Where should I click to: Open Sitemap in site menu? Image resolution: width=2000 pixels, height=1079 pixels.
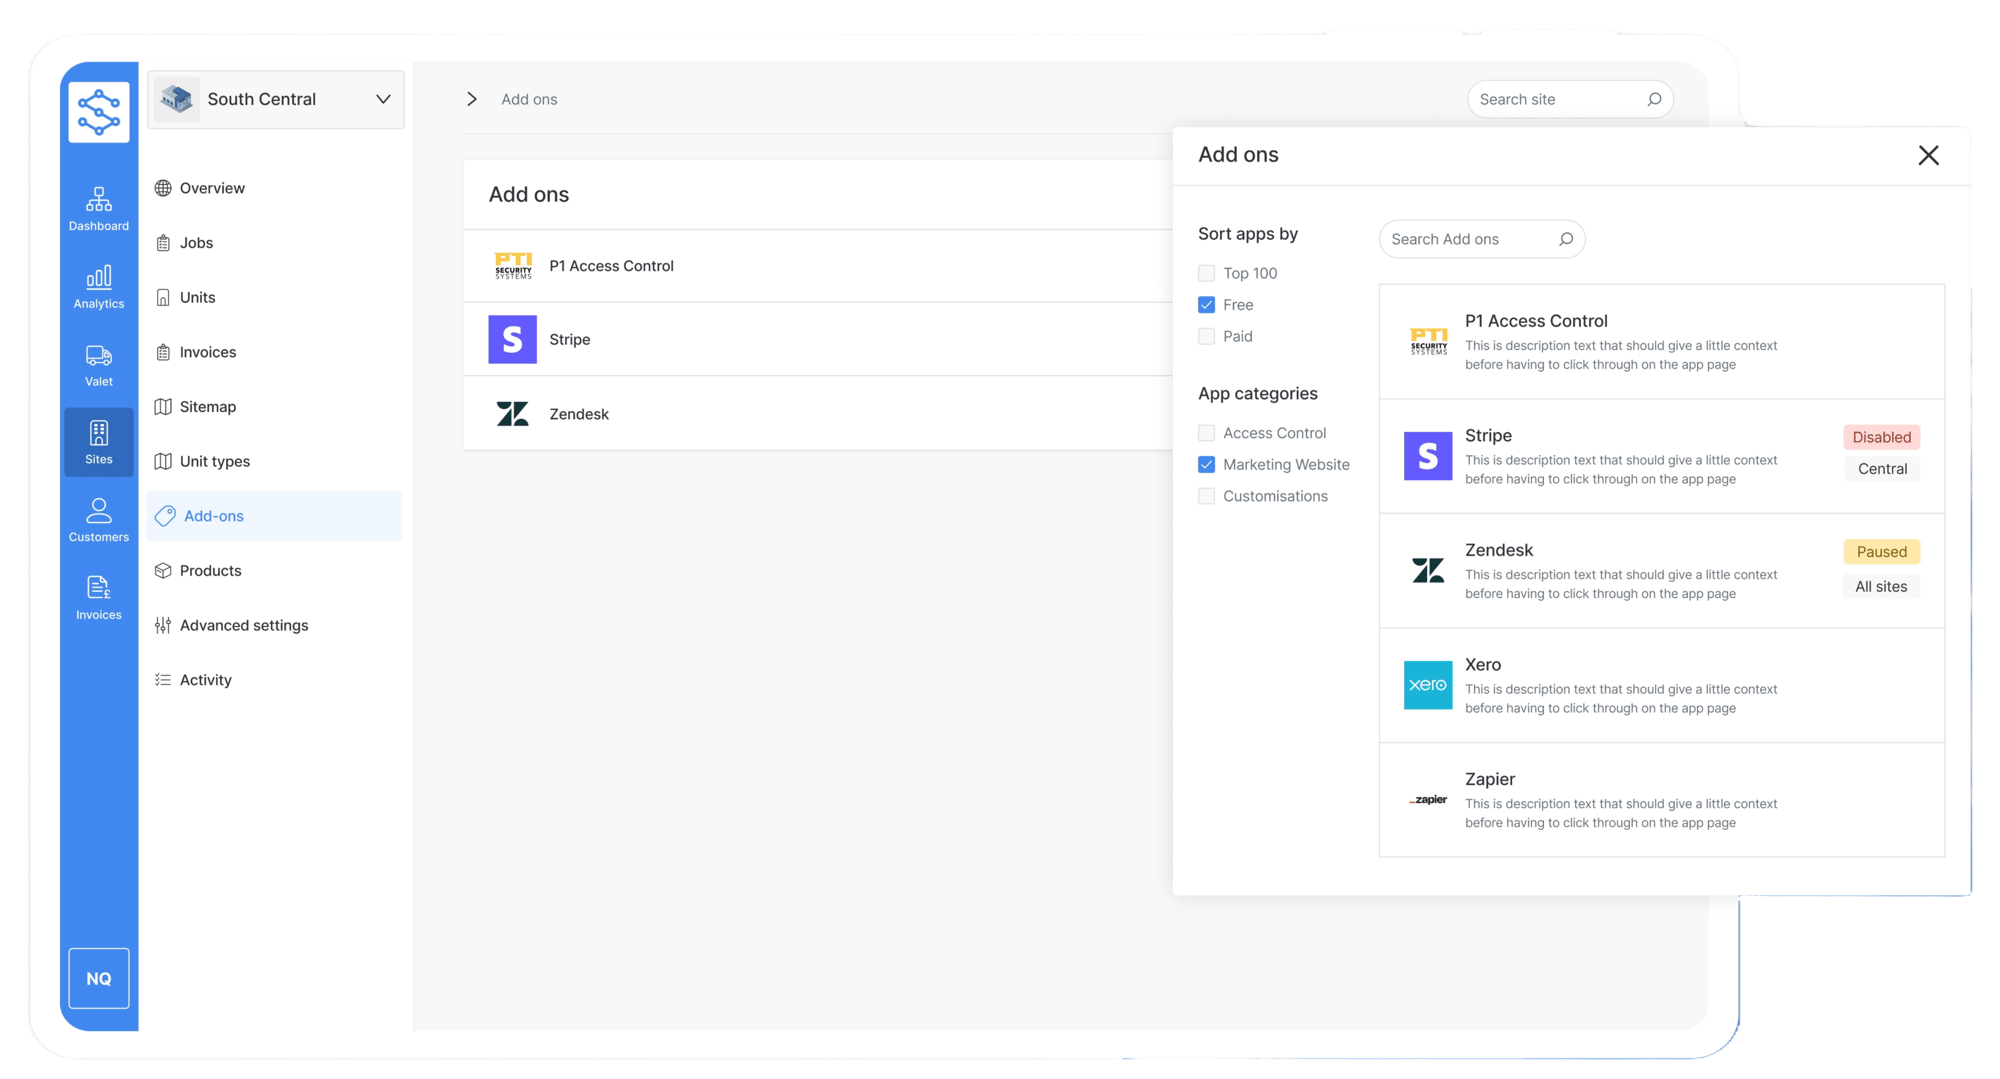coord(274,406)
